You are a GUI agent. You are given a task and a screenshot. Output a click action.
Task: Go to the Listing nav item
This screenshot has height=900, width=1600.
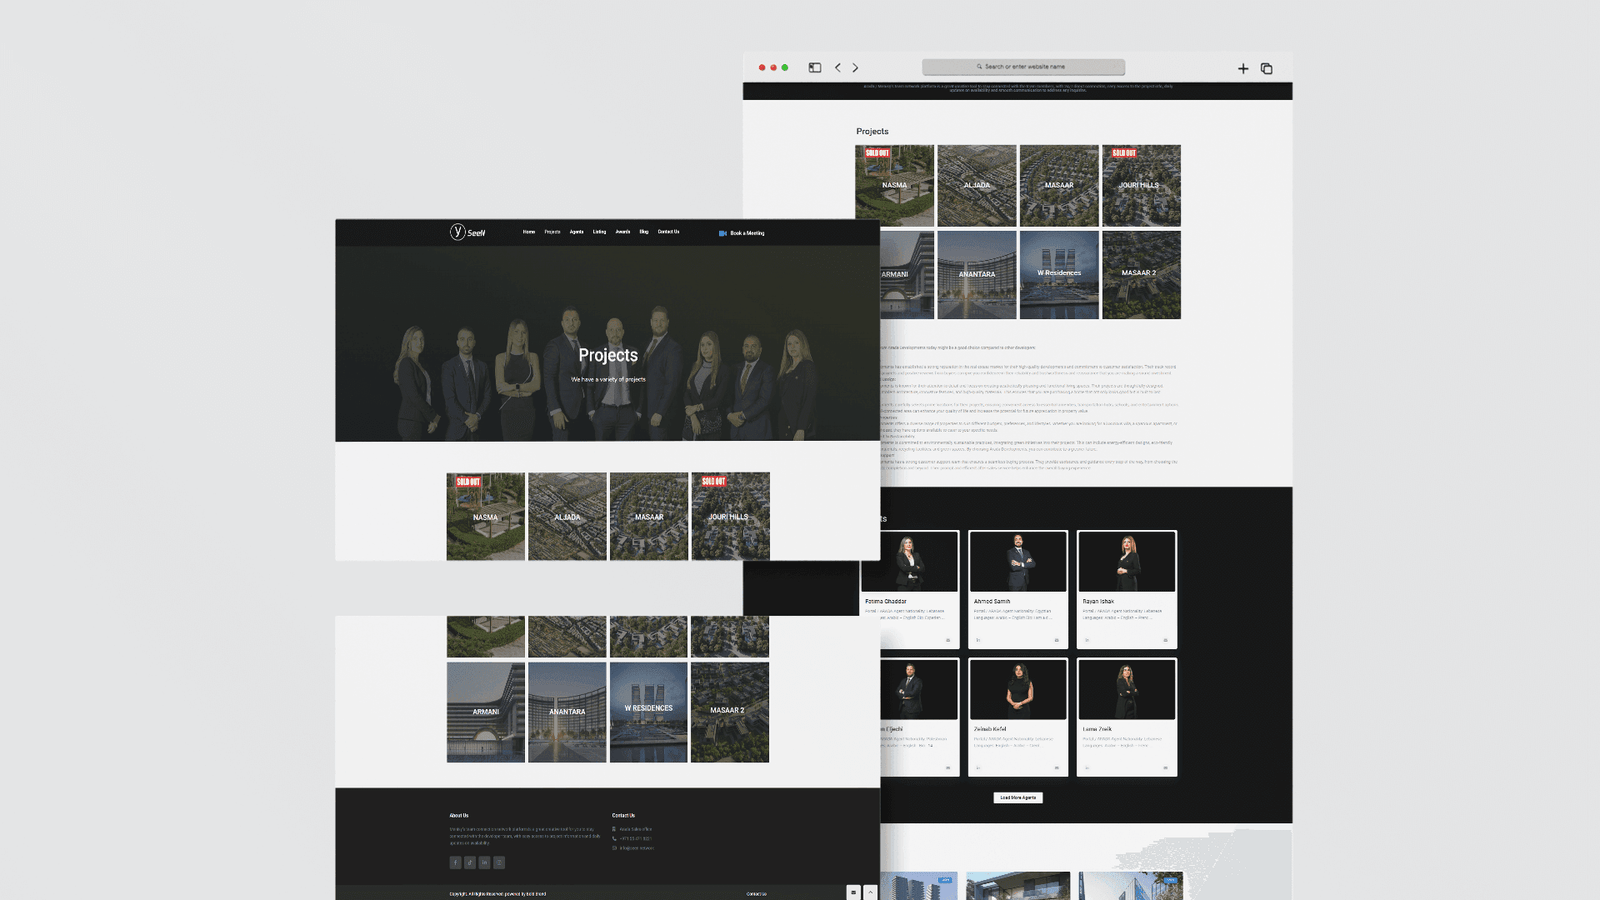[x=599, y=232]
